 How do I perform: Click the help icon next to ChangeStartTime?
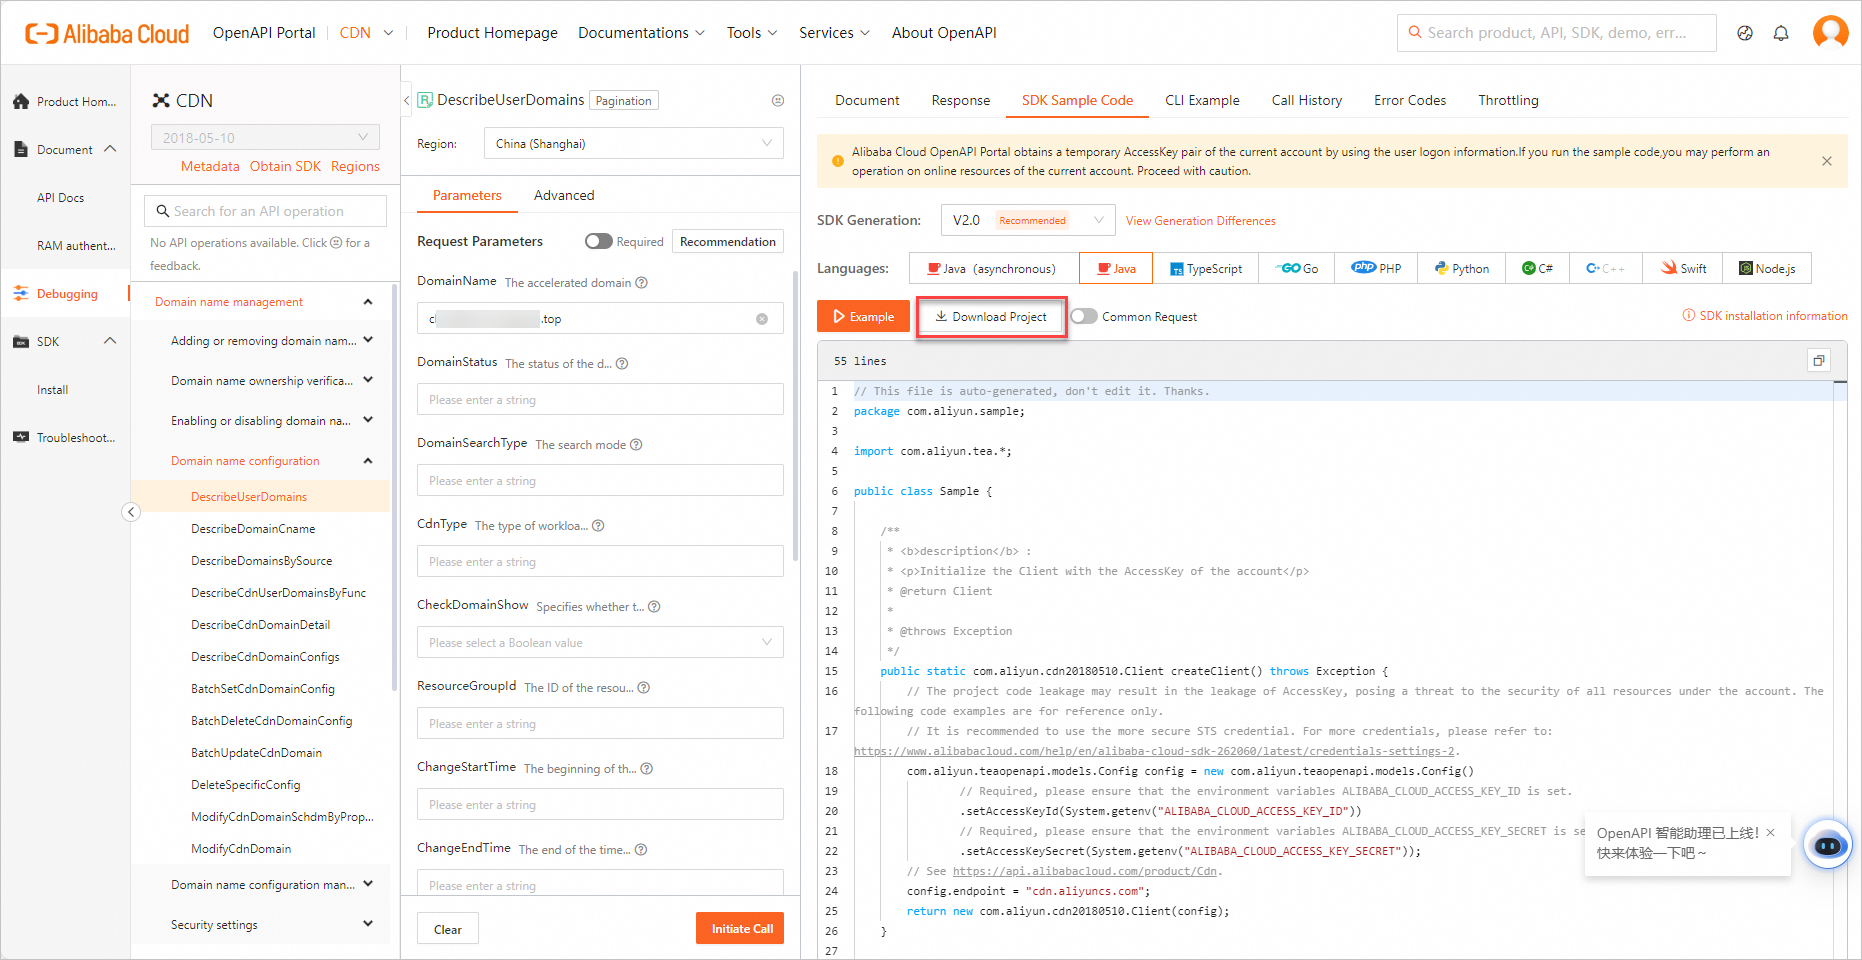[647, 769]
